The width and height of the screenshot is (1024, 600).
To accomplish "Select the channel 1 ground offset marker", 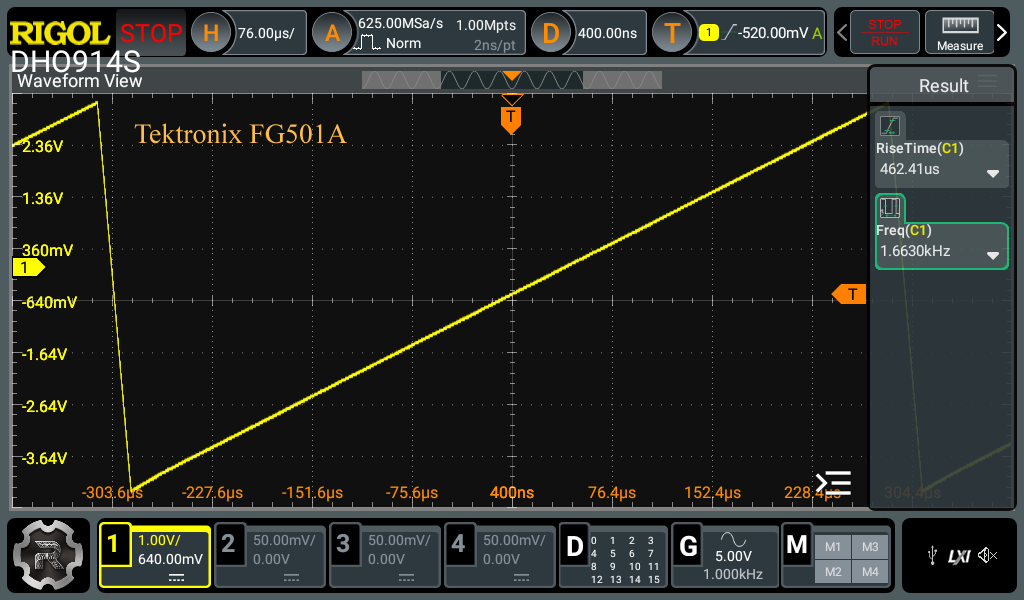I will pos(28,268).
